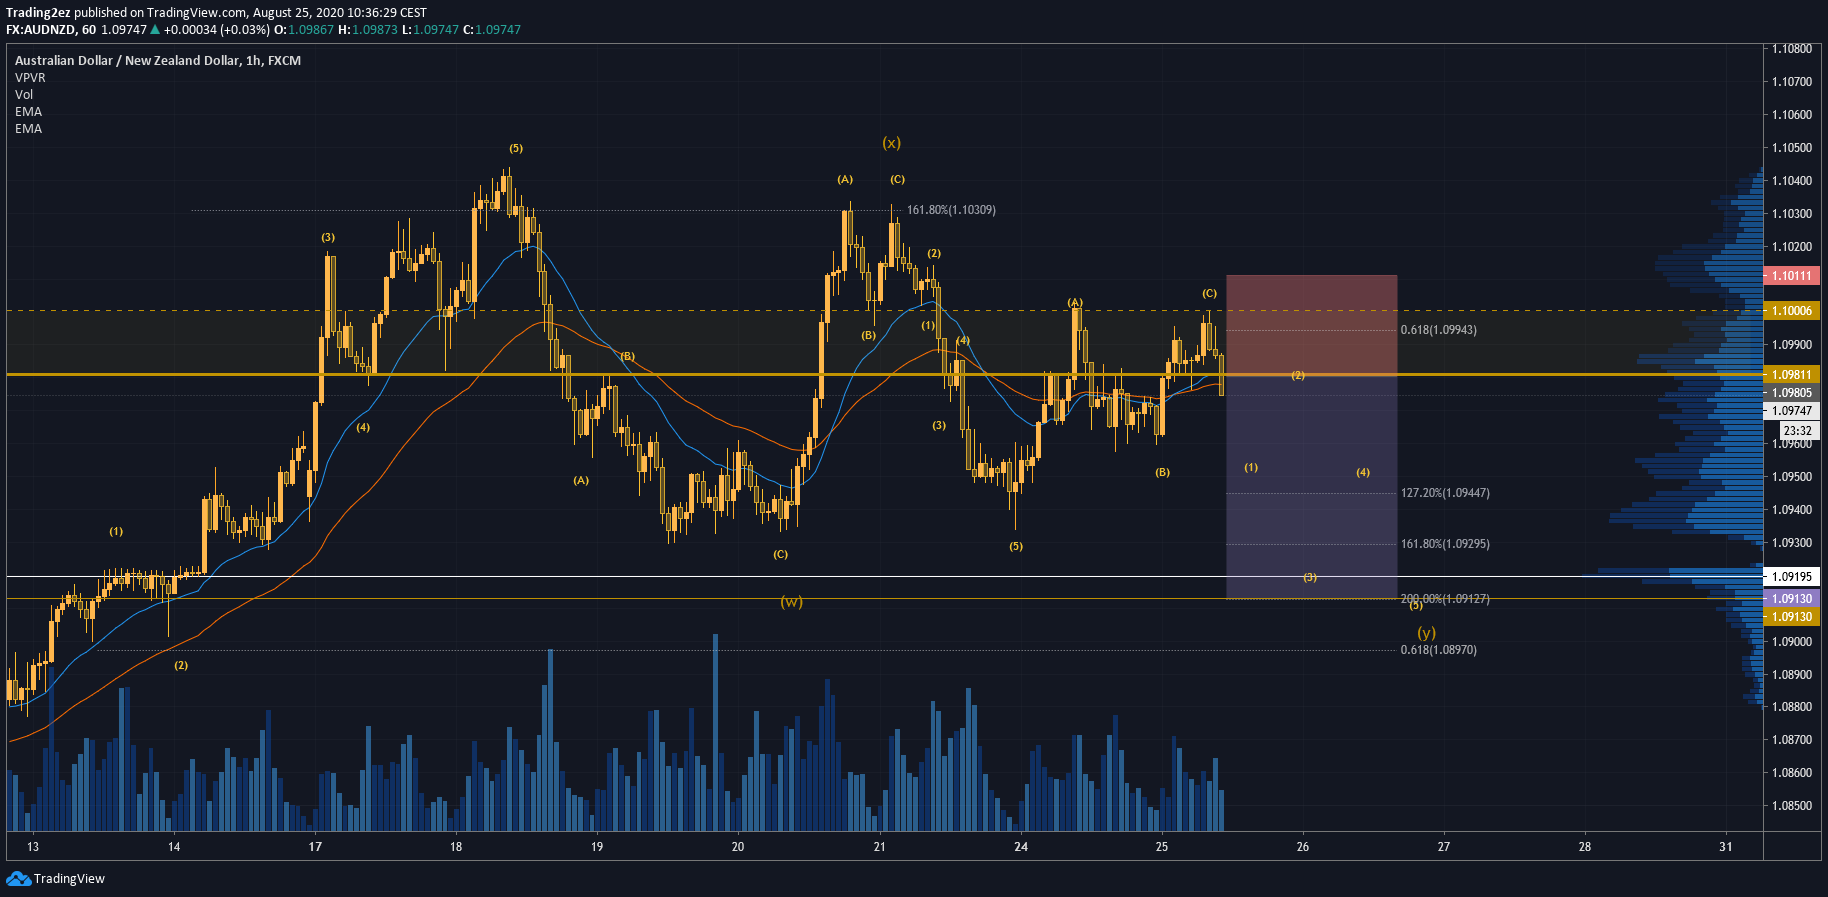Click the FX:AUDNZD symbol text
This screenshot has height=897, width=1828.
tap(41, 30)
